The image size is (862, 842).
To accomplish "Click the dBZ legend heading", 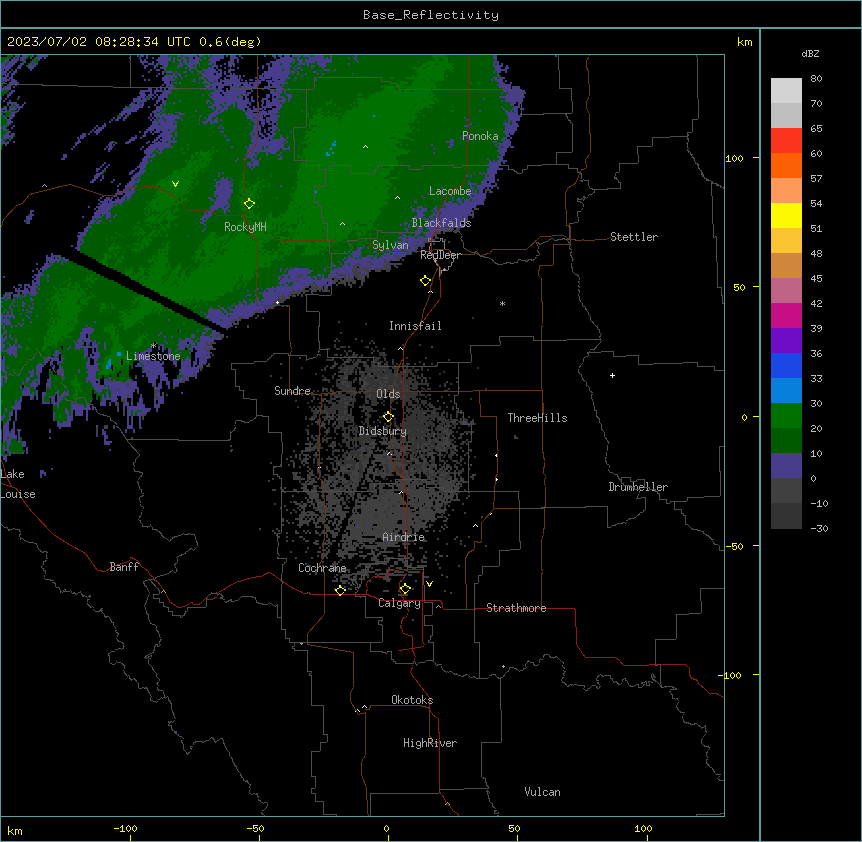I will pyautogui.click(x=810, y=54).
